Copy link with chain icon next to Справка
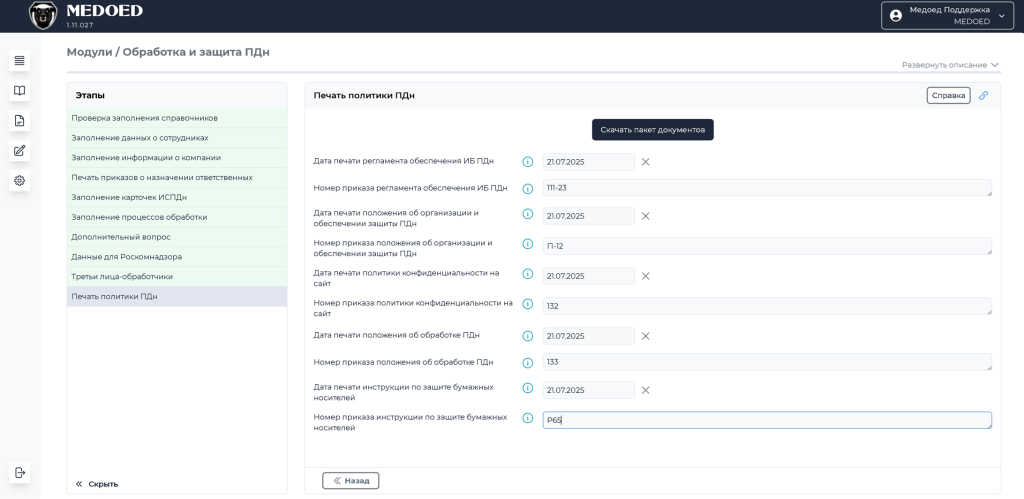The height and width of the screenshot is (499, 1024). click(x=984, y=95)
